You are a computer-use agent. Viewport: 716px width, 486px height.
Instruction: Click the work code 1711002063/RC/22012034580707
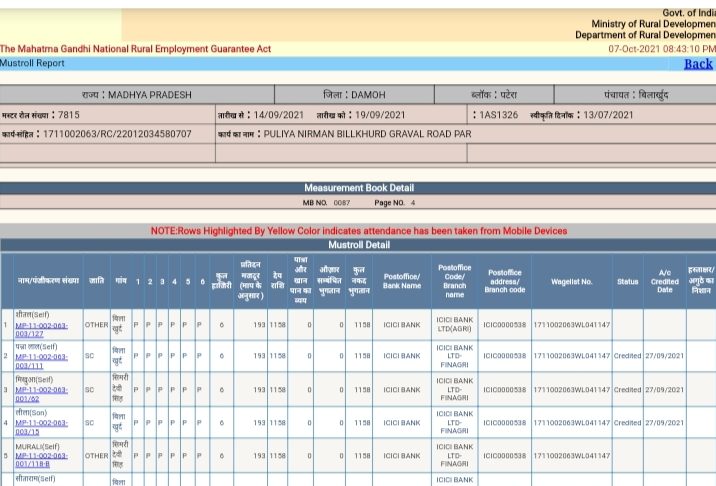(117, 134)
